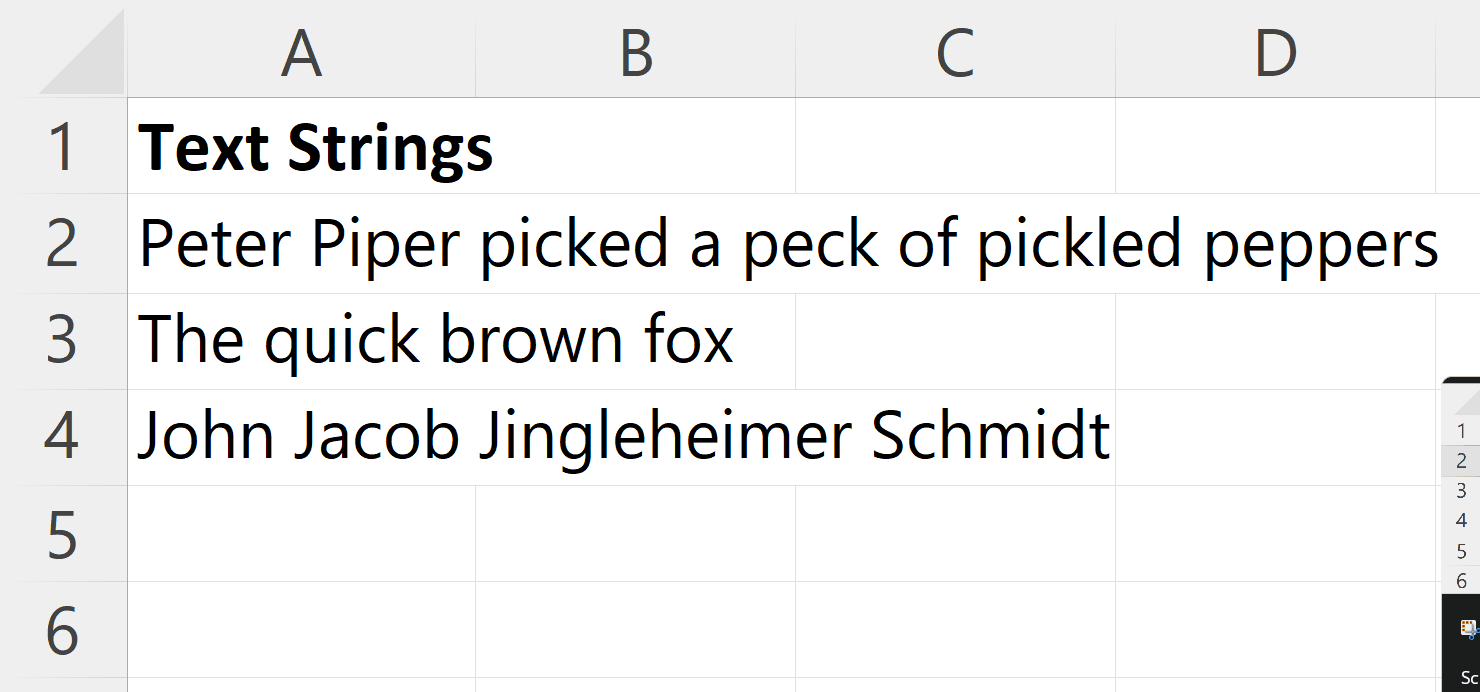Select the John Jacob Jingleheimer Schmidt cell
This screenshot has height=692, width=1480.
click(x=301, y=437)
